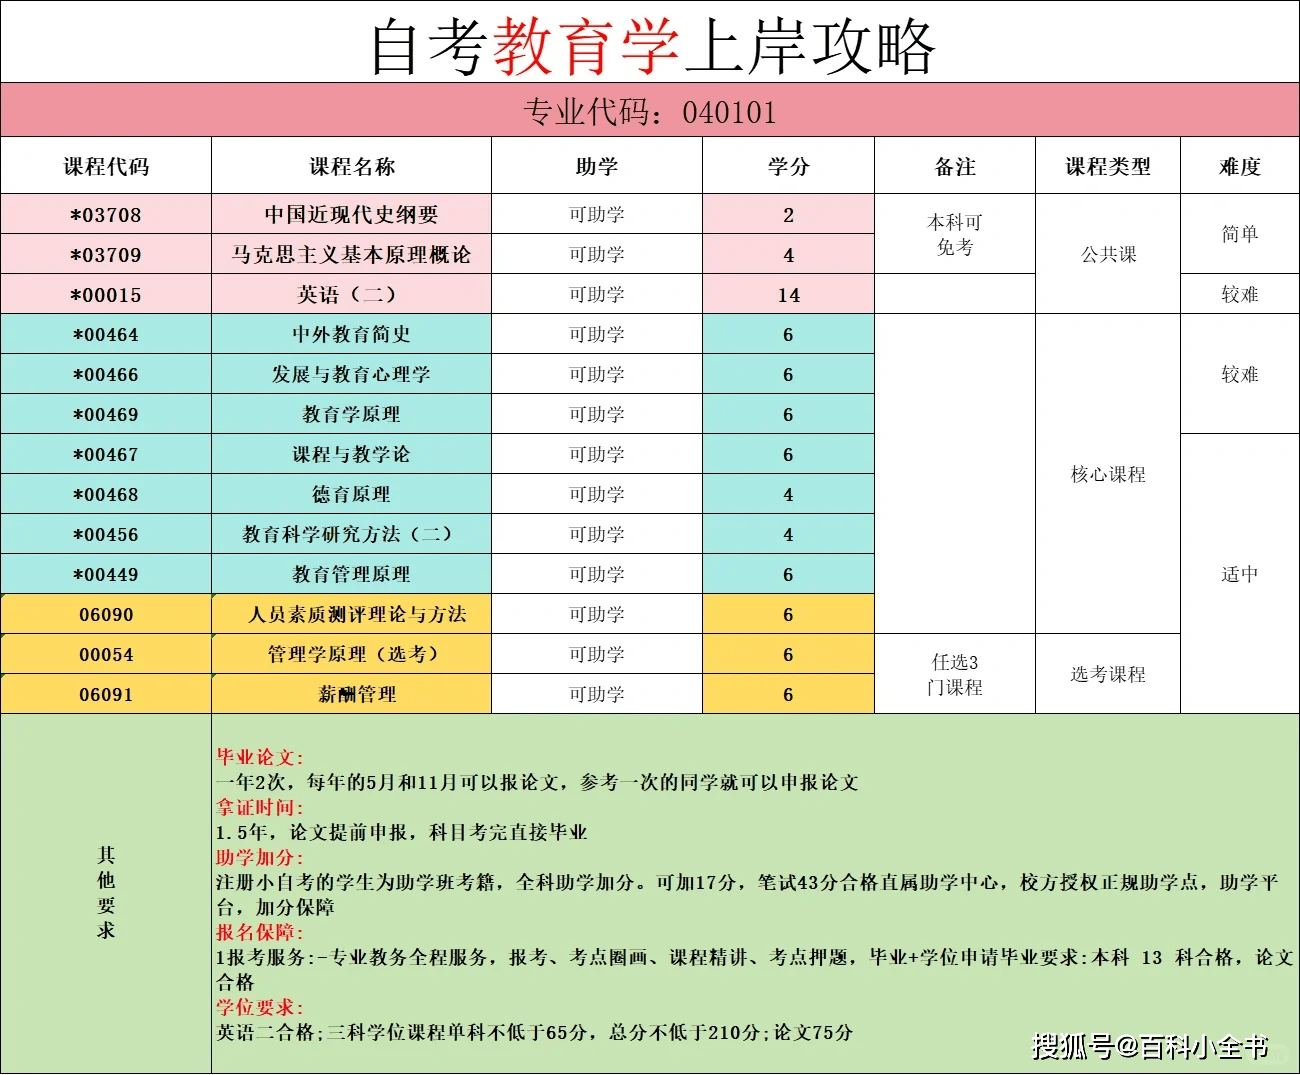Screen dimensions: 1300x1075
Task: Click the 学分 column header
Action: (788, 166)
